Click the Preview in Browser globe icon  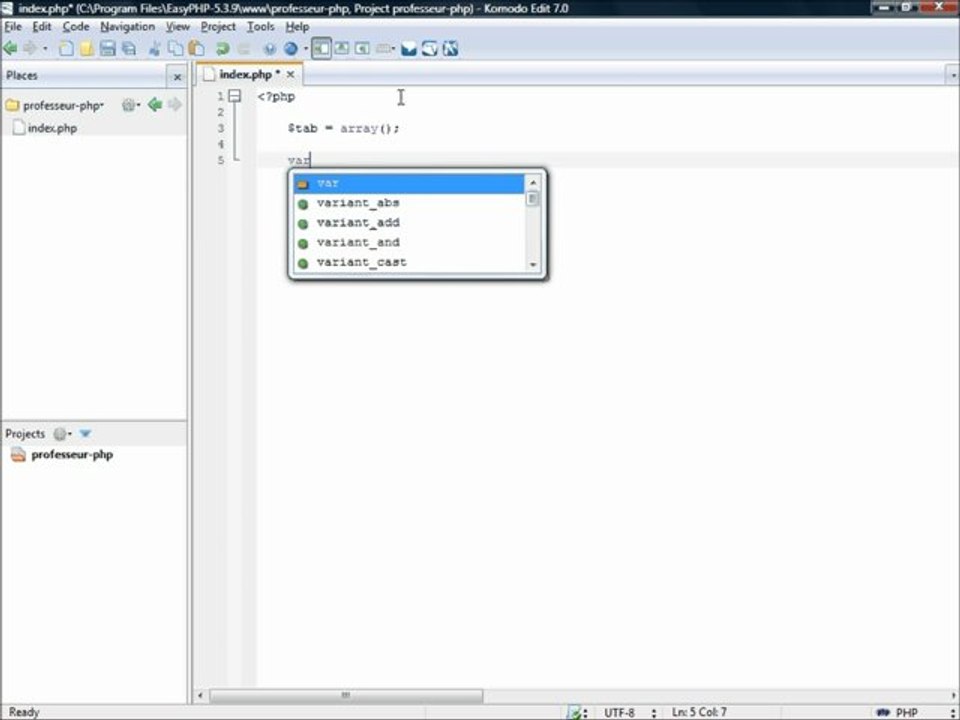tap(269, 48)
